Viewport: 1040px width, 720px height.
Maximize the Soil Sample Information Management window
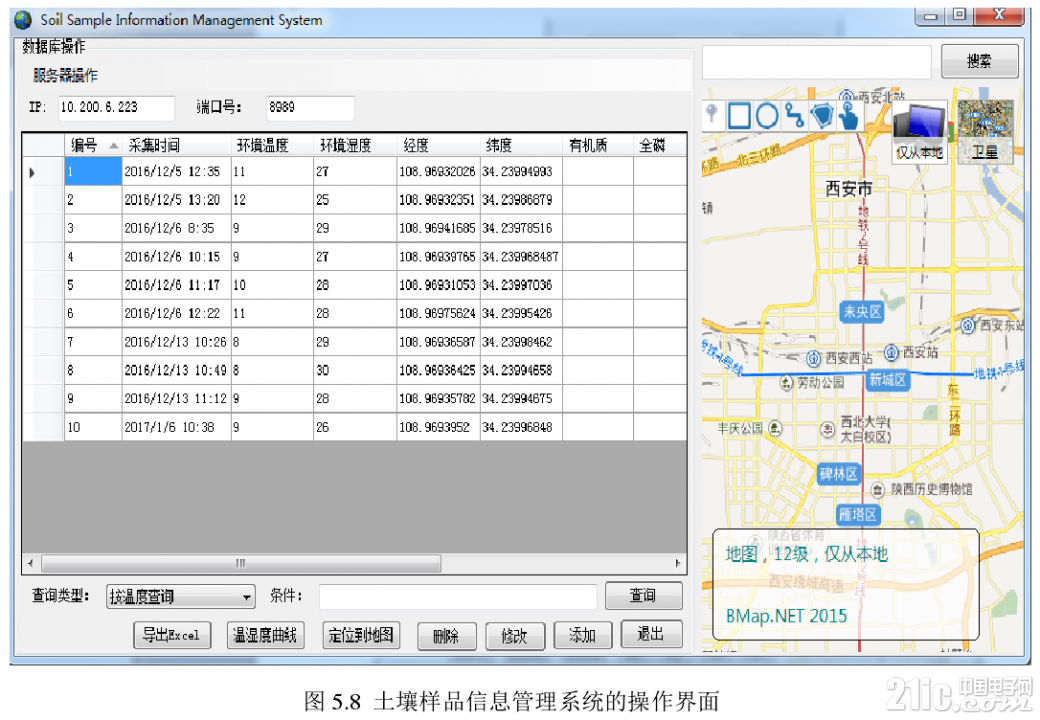pyautogui.click(x=959, y=15)
